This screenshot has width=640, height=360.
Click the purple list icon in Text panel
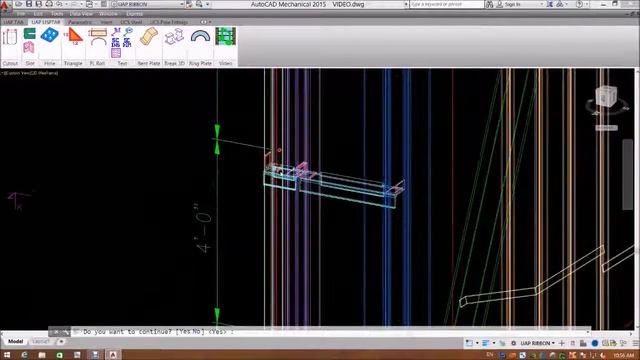pos(116,53)
